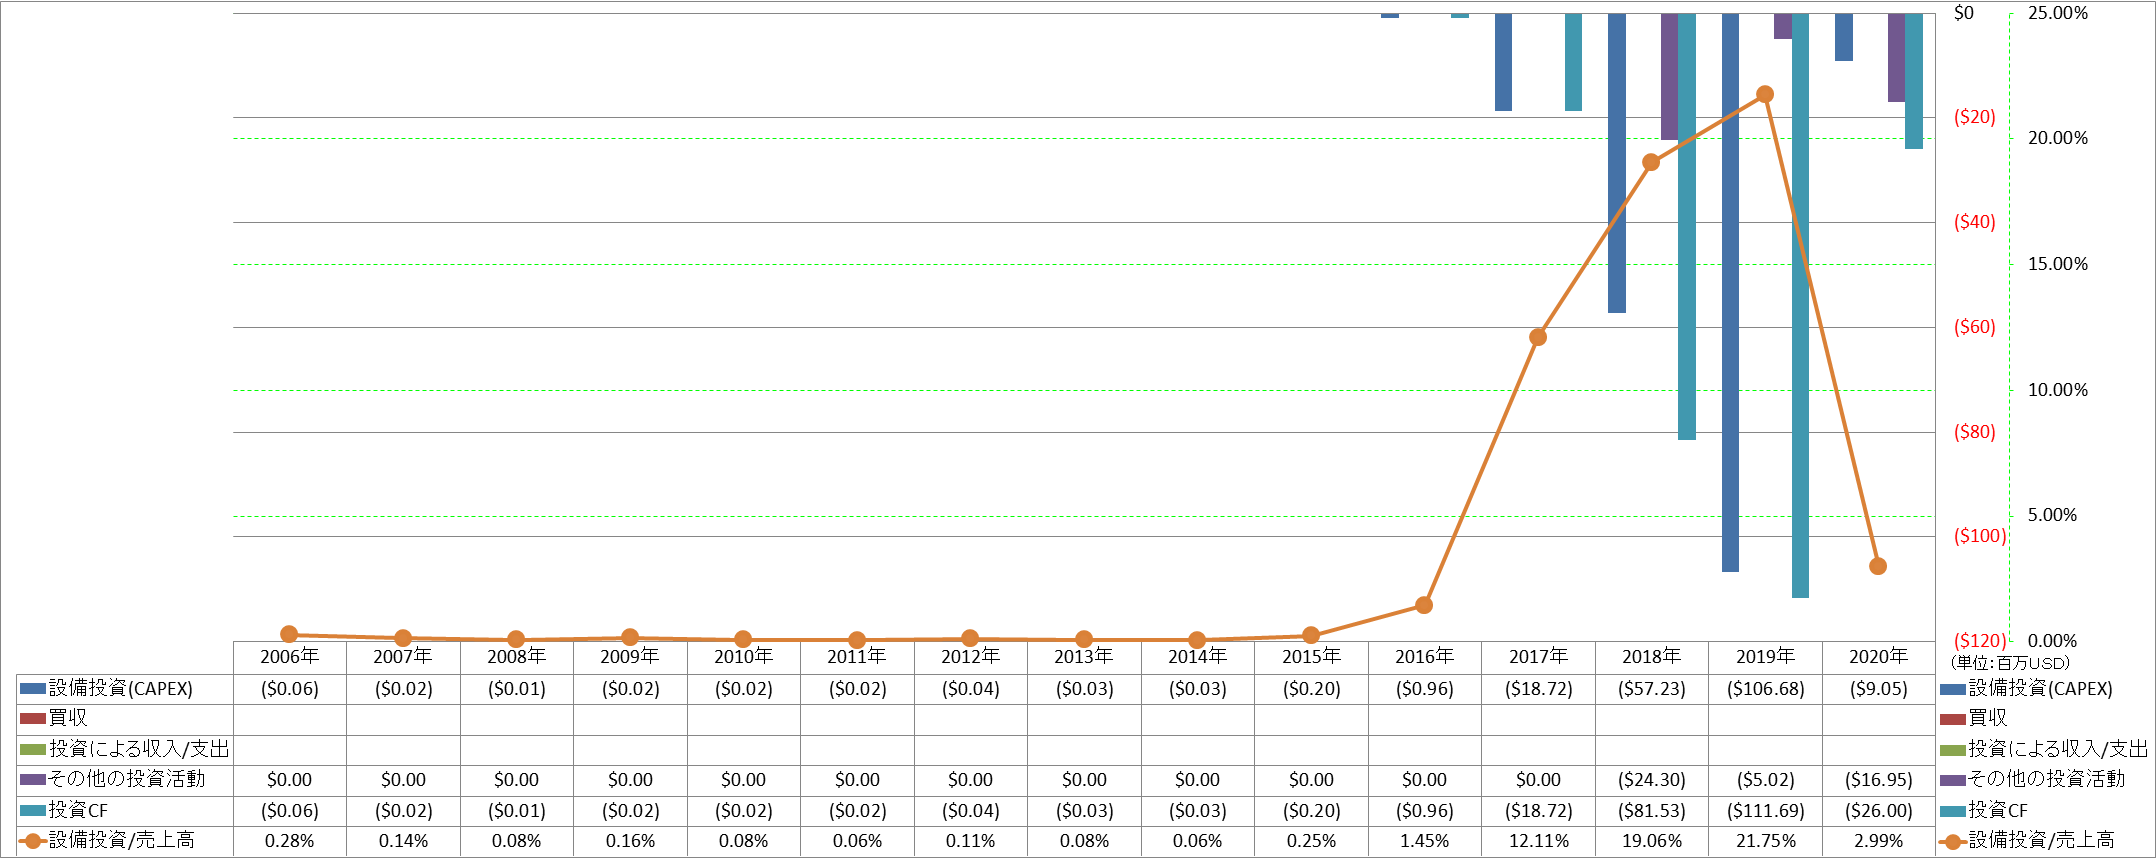Click the teal 投資CF swatch in right legend
Viewport: 2156px width, 858px height.
pos(1953,810)
